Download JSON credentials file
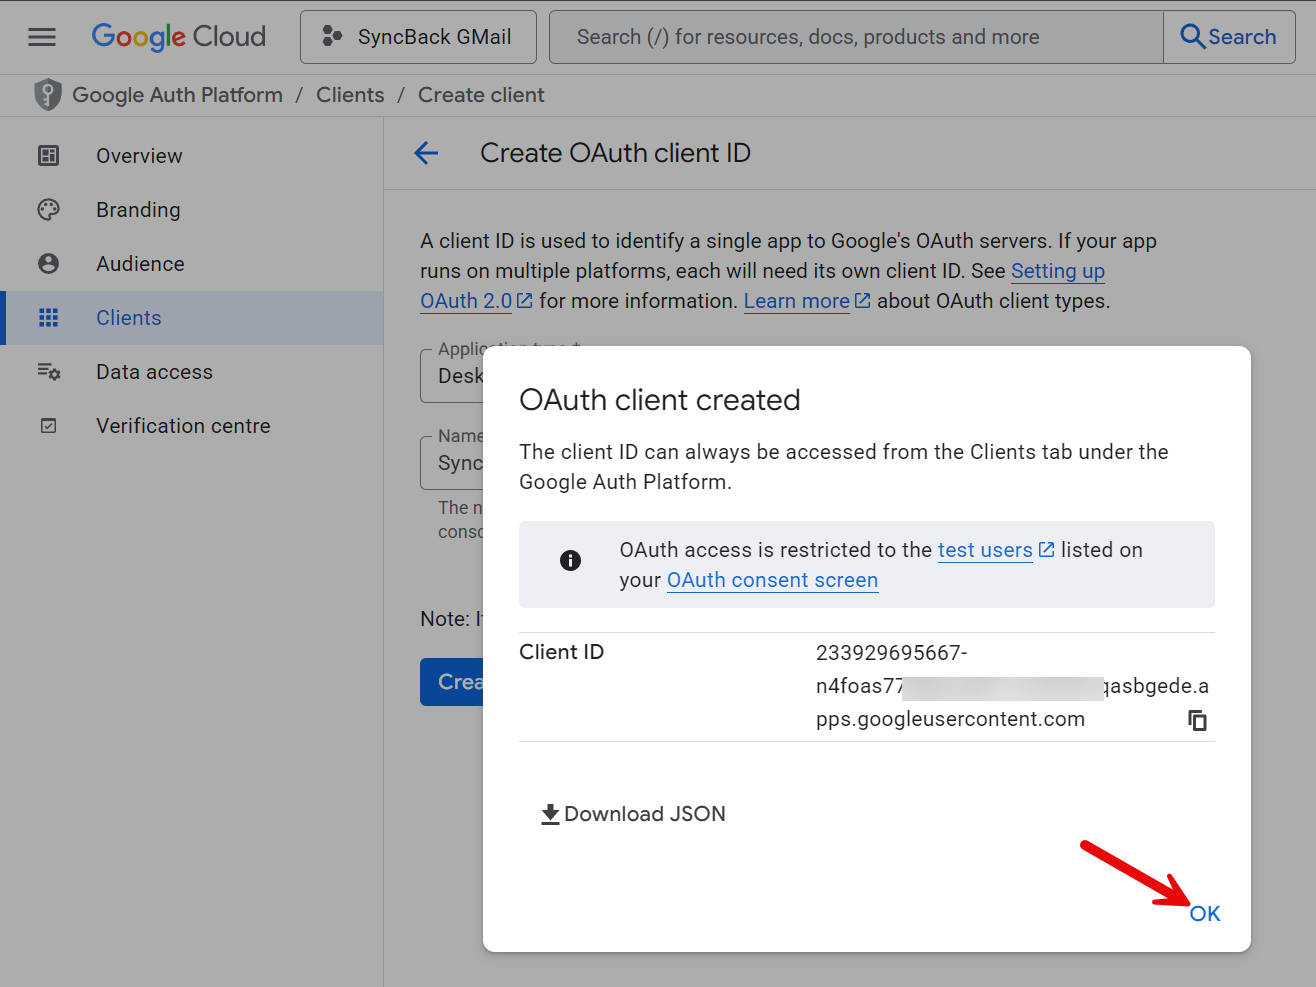Screen dimensions: 1316x987 point(633,814)
